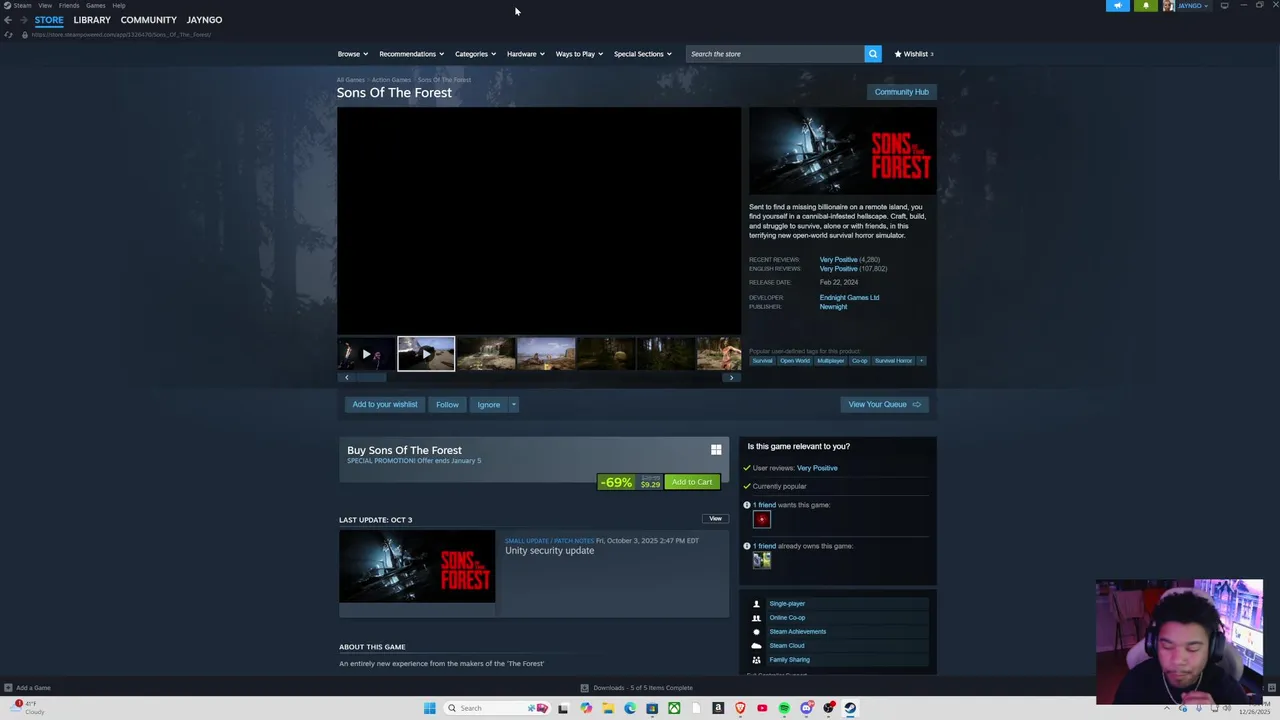Open the Help menu
The height and width of the screenshot is (720, 1280).
tap(119, 6)
